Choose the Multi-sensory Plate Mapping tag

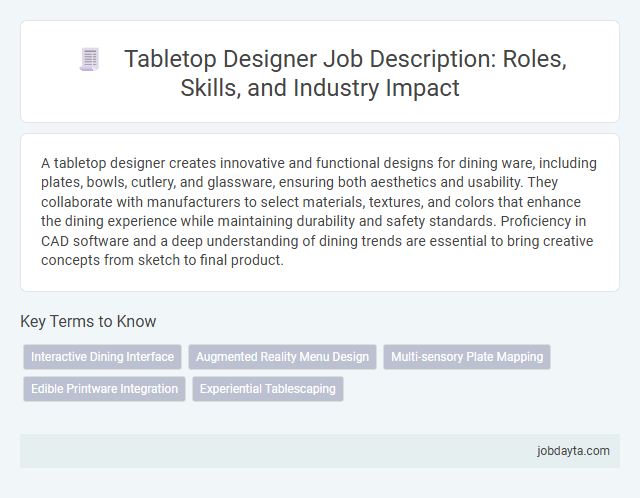467,357
